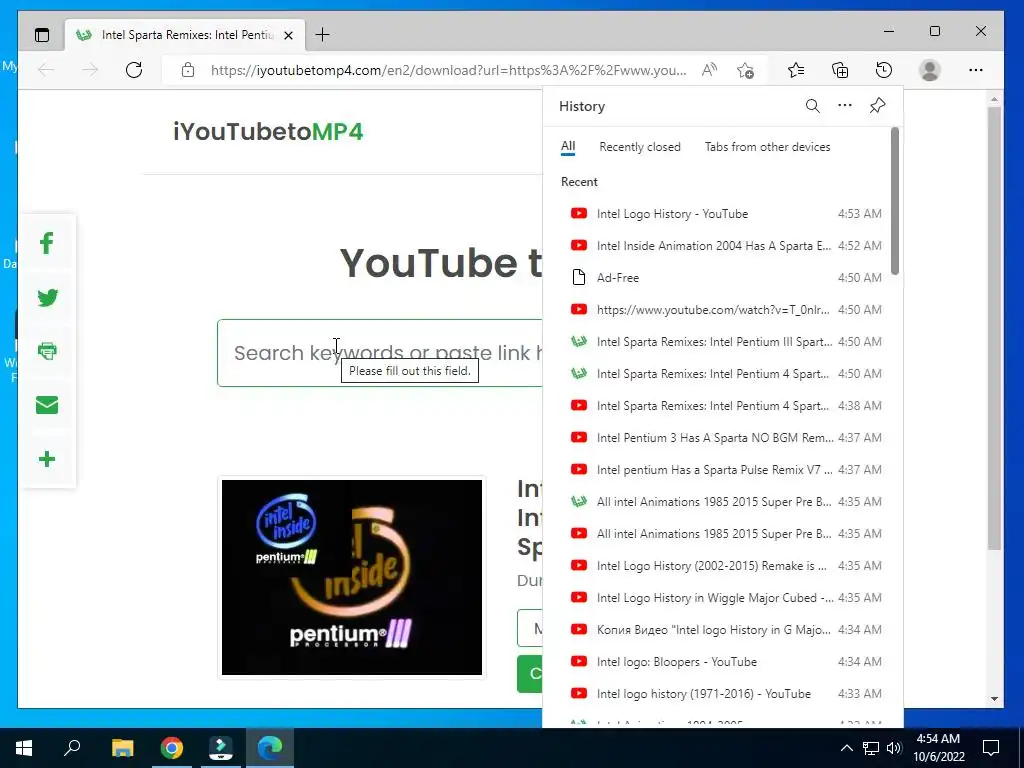Open Intel Pentium III Spart... 4:50 AM entry
Screen dimensions: 1024x768
[721, 342]
